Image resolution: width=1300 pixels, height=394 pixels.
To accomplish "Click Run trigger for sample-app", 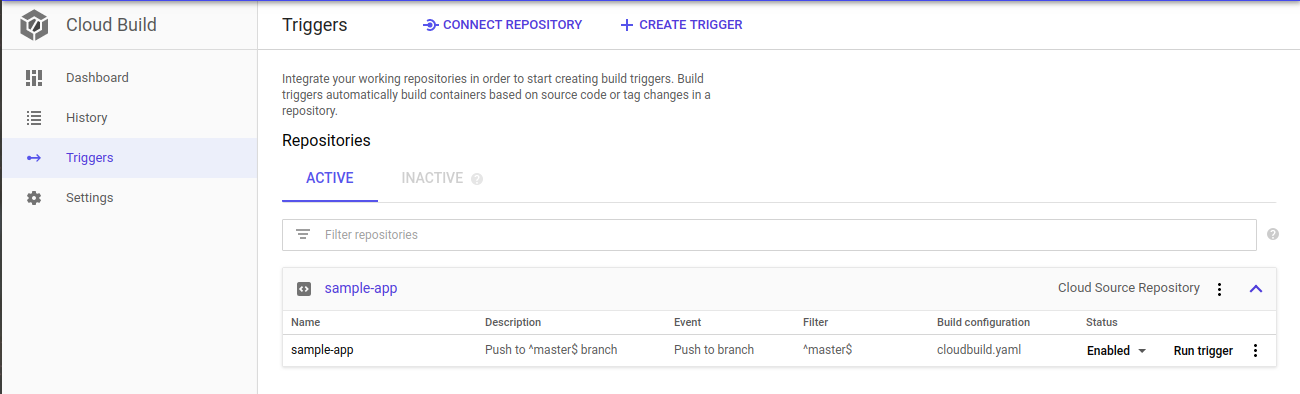I will coord(1203,351).
